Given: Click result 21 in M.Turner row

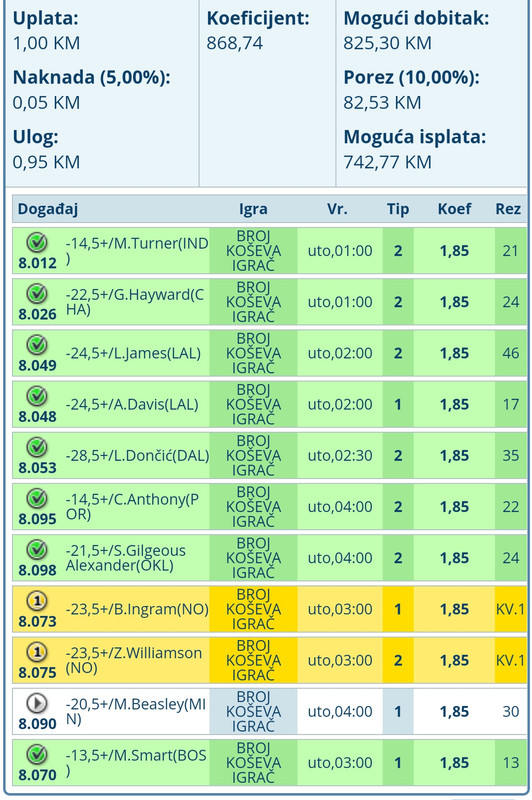Looking at the screenshot, I should click(x=511, y=251).
